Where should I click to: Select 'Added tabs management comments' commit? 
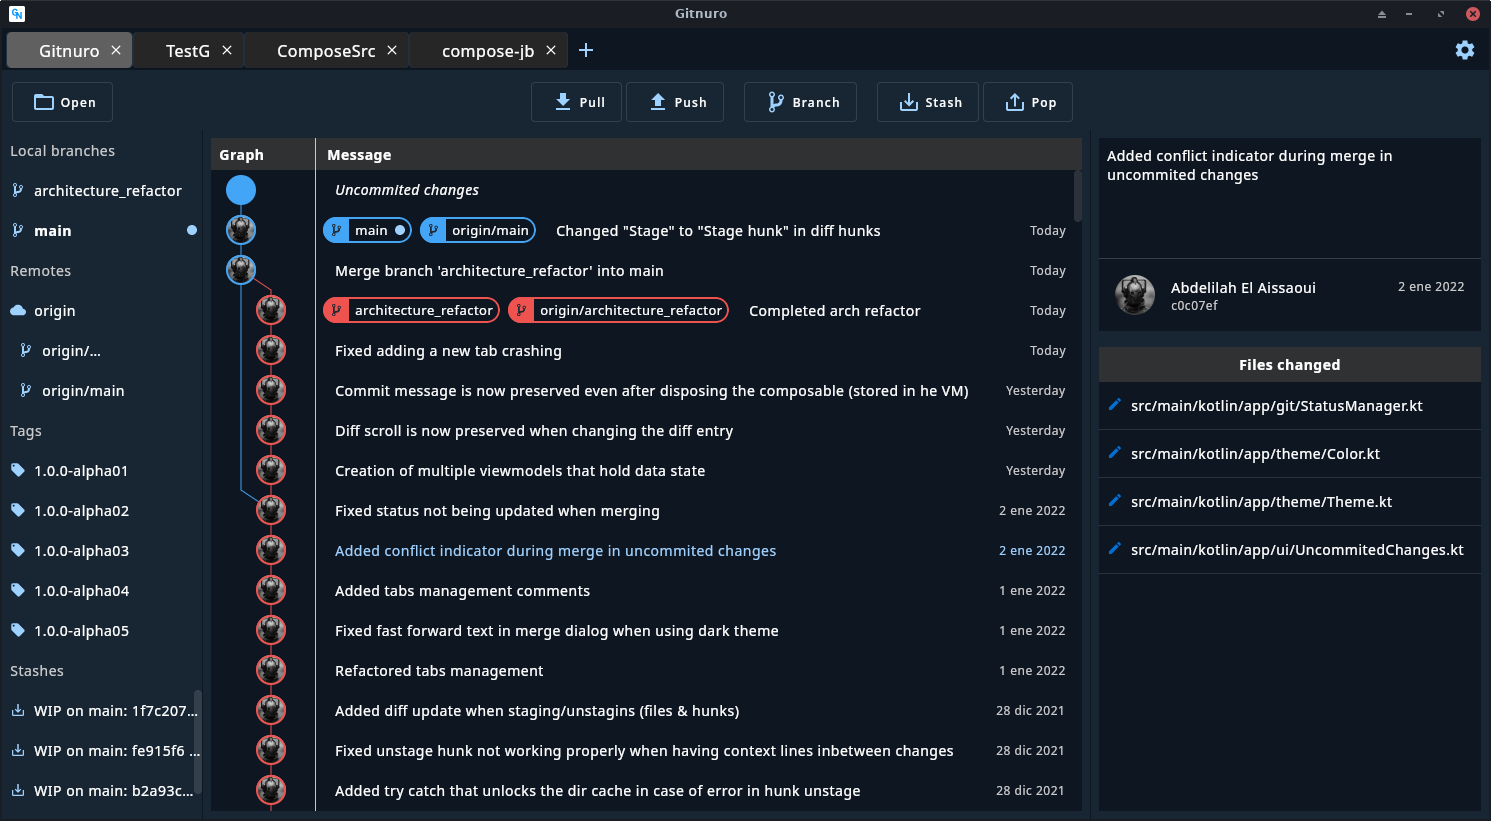646,591
